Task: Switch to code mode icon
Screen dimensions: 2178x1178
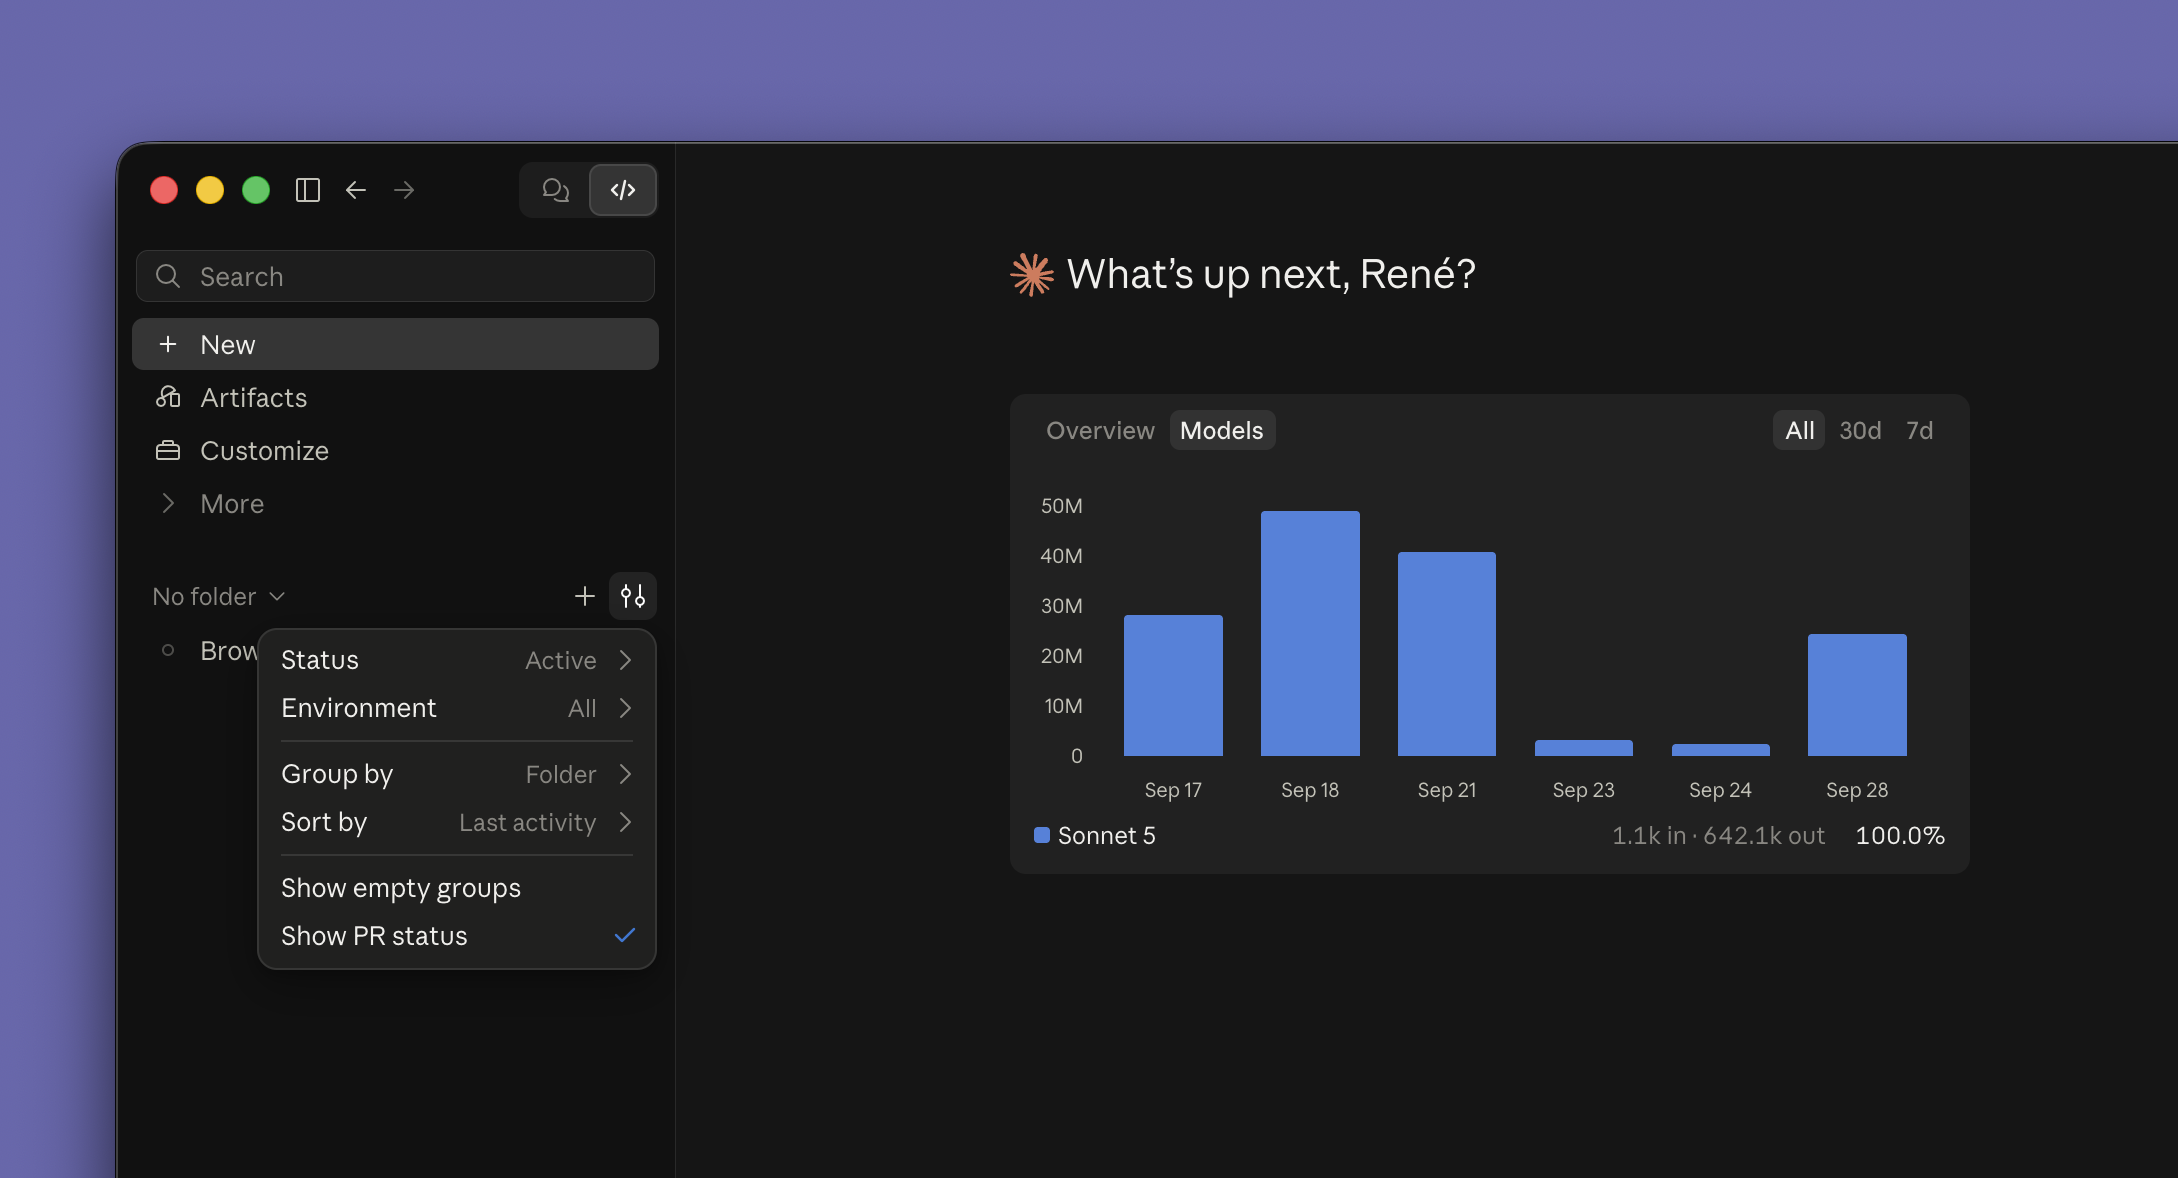Action: click(623, 190)
